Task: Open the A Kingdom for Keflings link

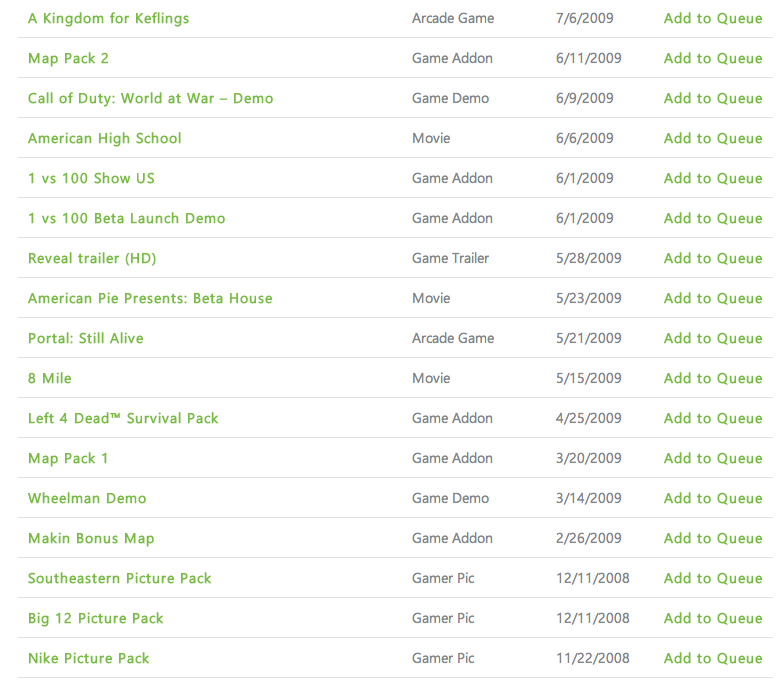Action: 109,18
